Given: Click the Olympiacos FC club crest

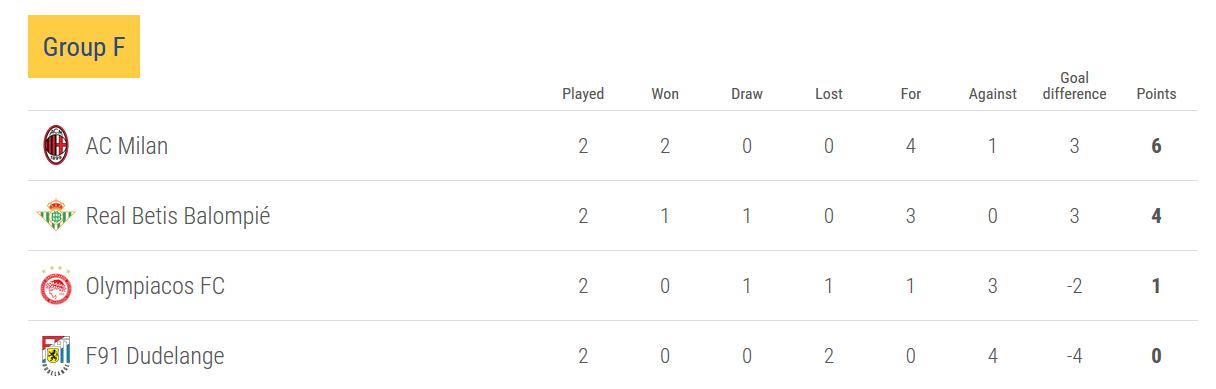Looking at the screenshot, I should coord(56,286).
